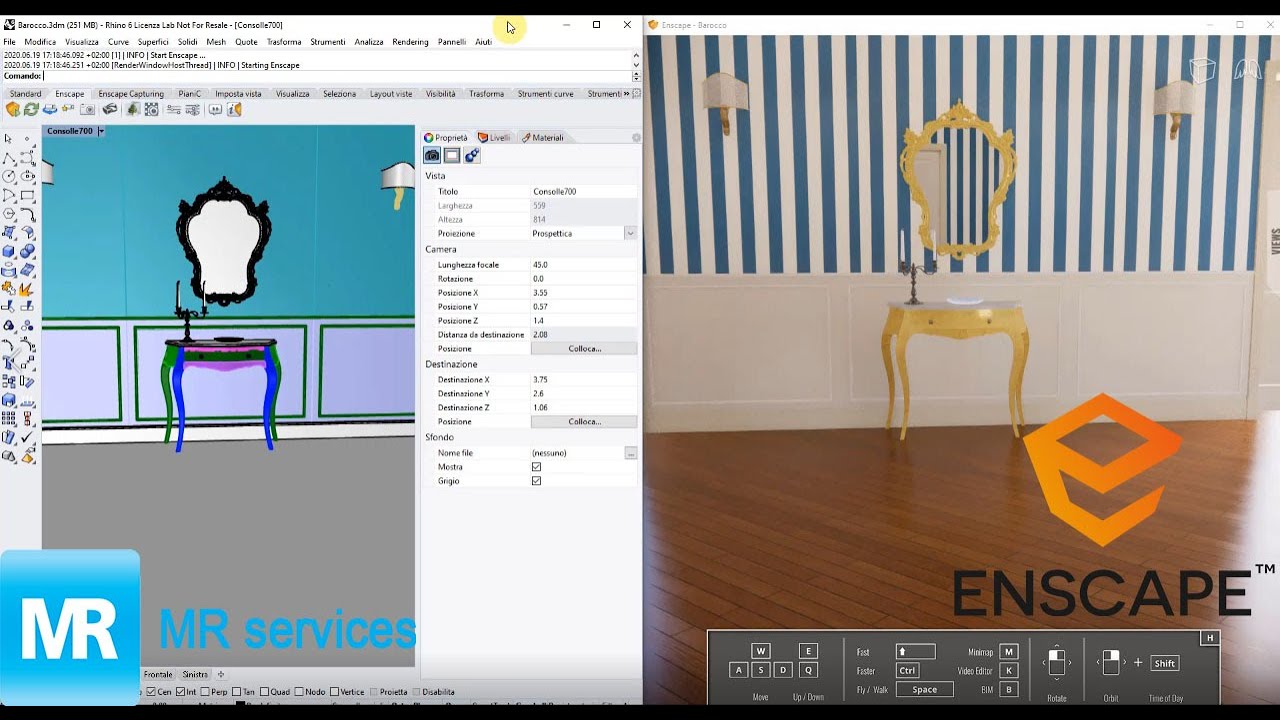
Task: Click the Lunghezza focale value field
Action: coord(584,265)
